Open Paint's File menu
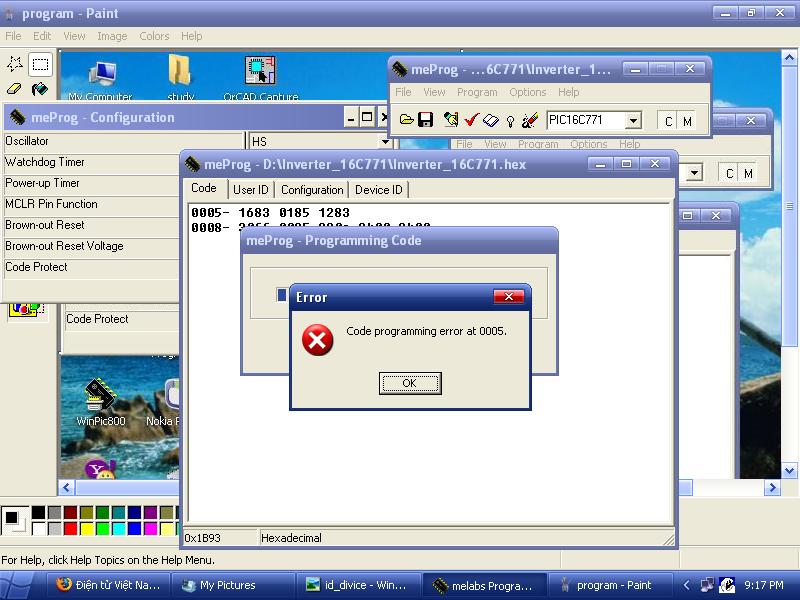This screenshot has width=800, height=600. coord(13,36)
